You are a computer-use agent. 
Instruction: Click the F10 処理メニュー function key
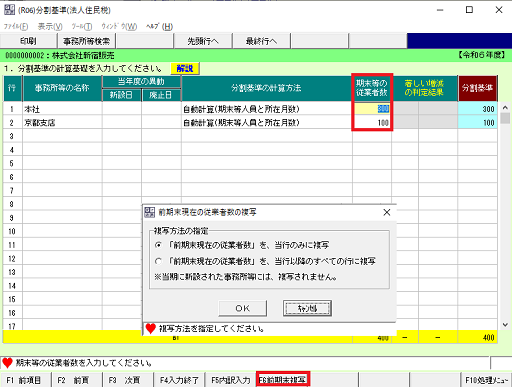pyautogui.click(x=486, y=380)
